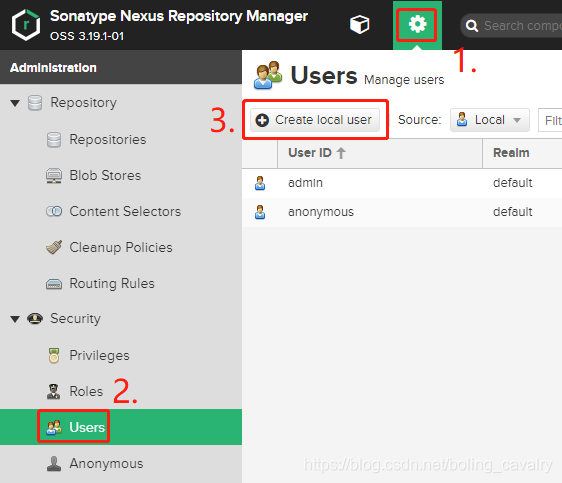Open Administration gear icon
This screenshot has width=562, height=483.
(417, 25)
